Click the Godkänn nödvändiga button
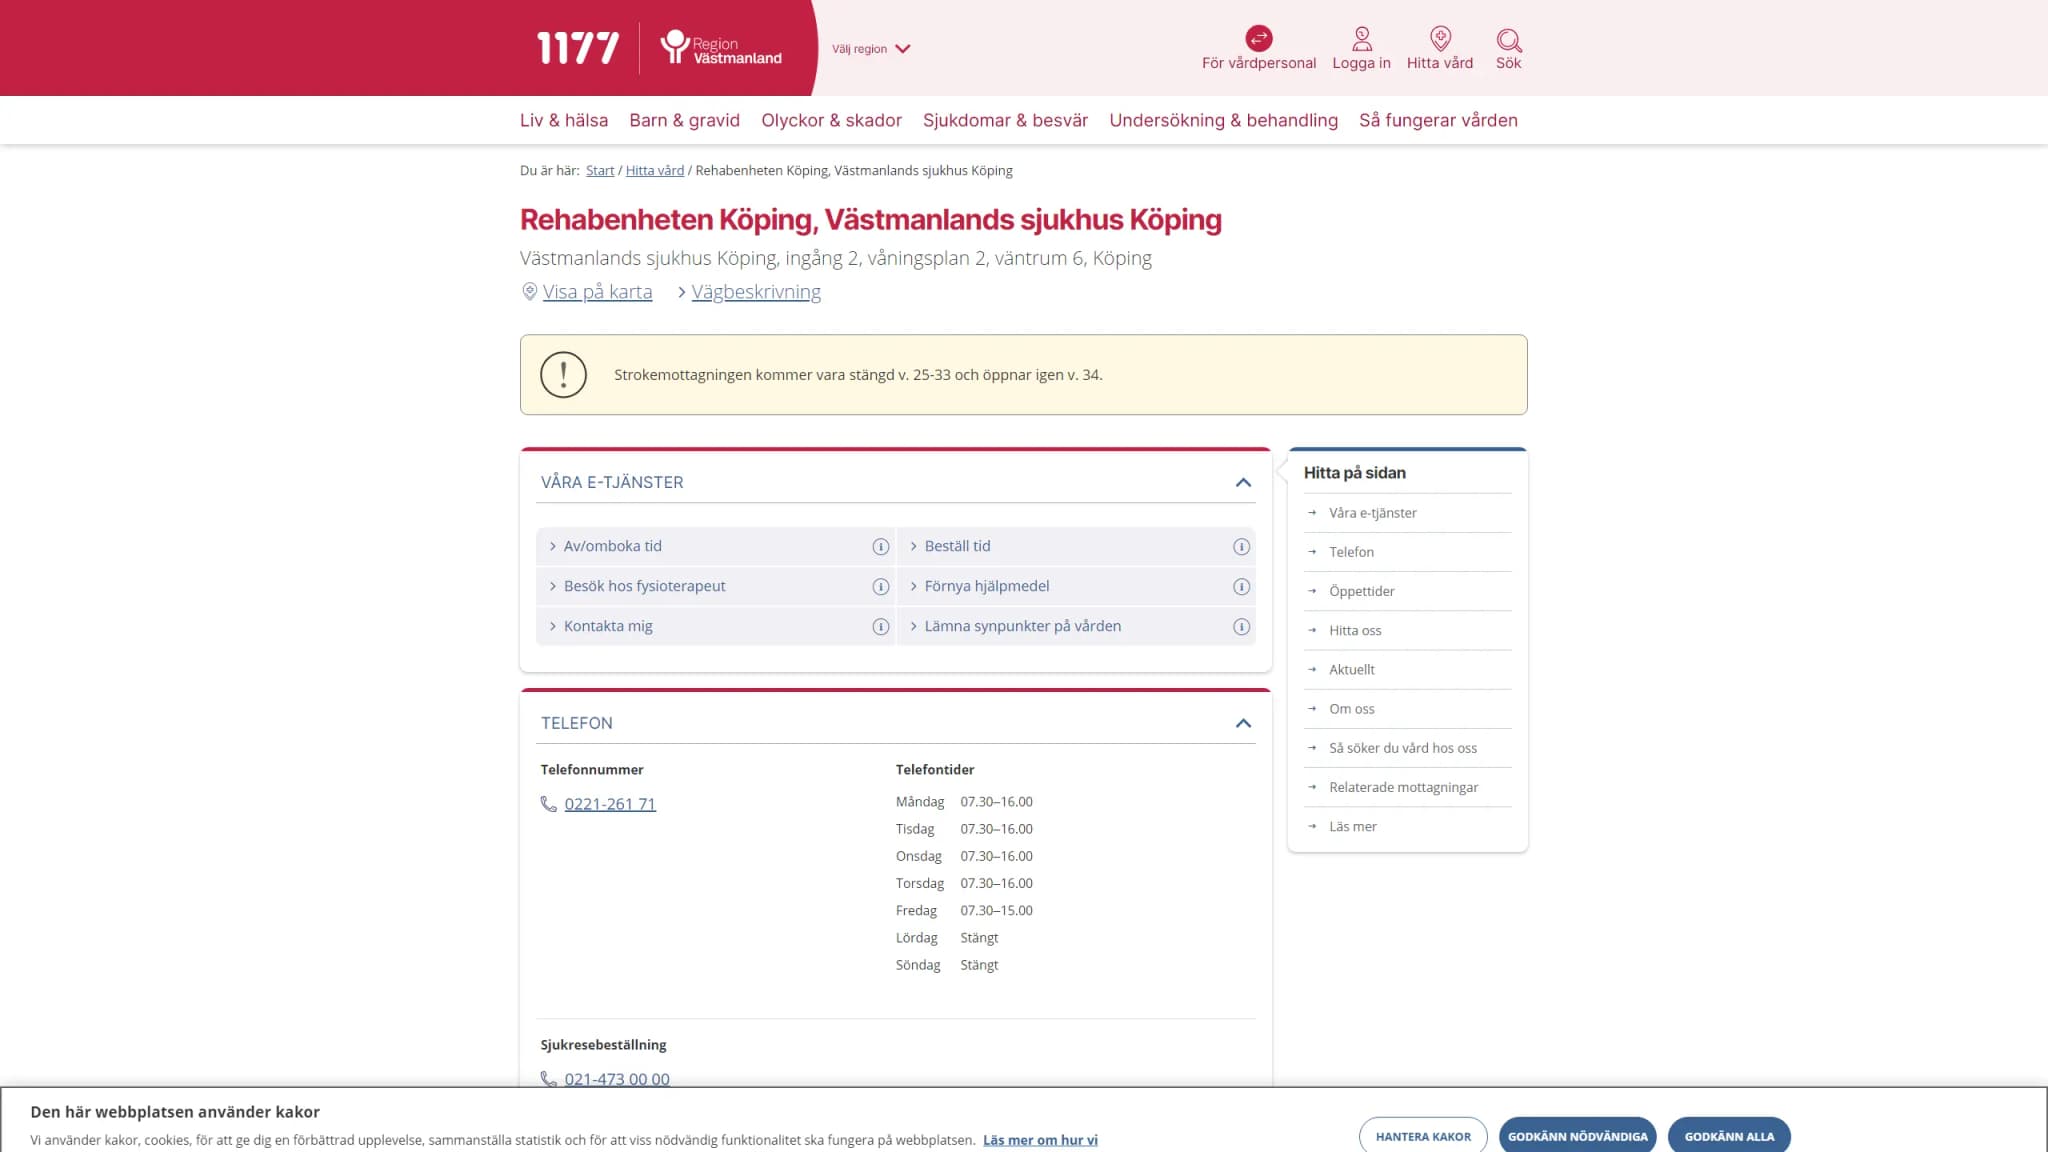Image resolution: width=2048 pixels, height=1152 pixels. point(1577,1136)
